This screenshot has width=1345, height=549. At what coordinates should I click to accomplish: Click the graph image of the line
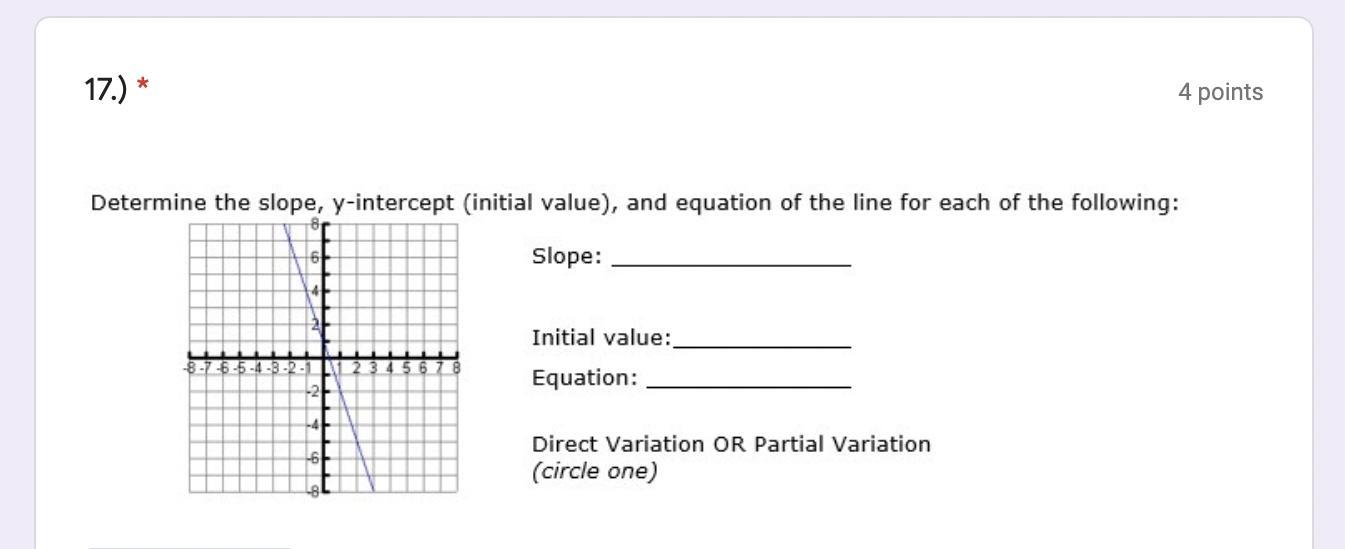[323, 357]
